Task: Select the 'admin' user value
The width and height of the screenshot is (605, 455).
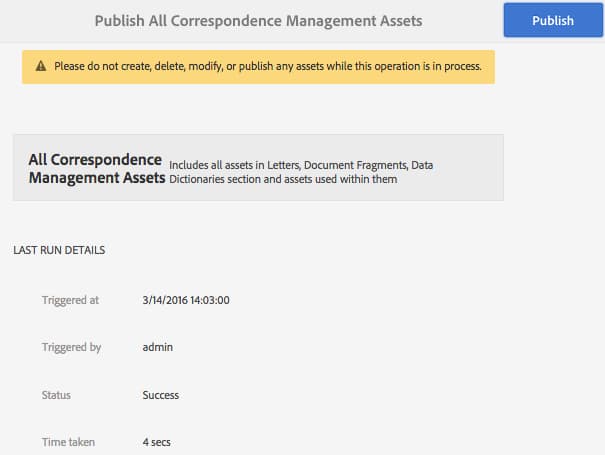Action: point(157,347)
